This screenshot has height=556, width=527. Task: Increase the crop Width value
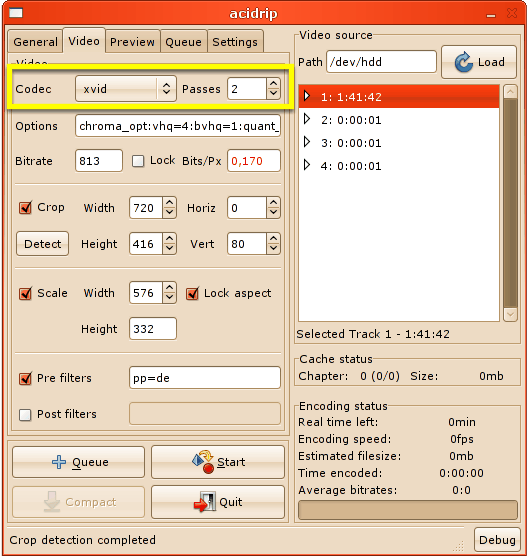click(170, 203)
